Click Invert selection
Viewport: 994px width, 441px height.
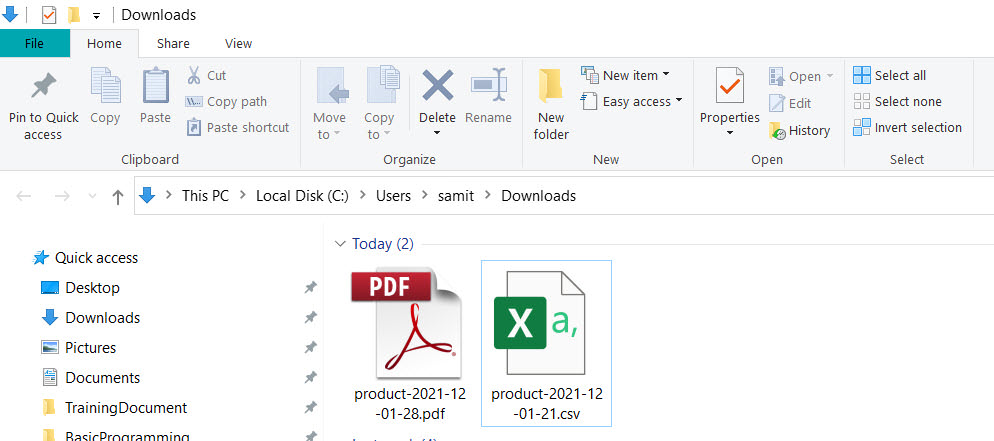pos(907,127)
